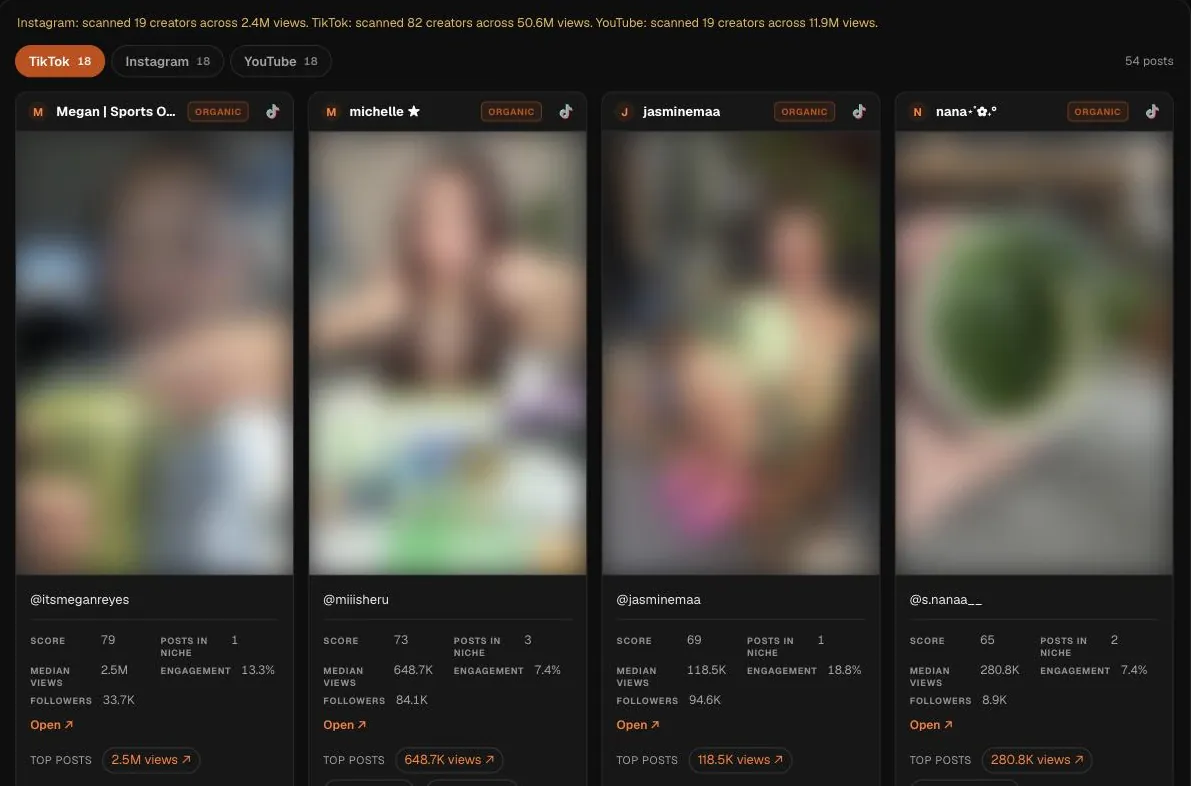
Task: Click the M avatar beside michelle
Action: pos(331,112)
